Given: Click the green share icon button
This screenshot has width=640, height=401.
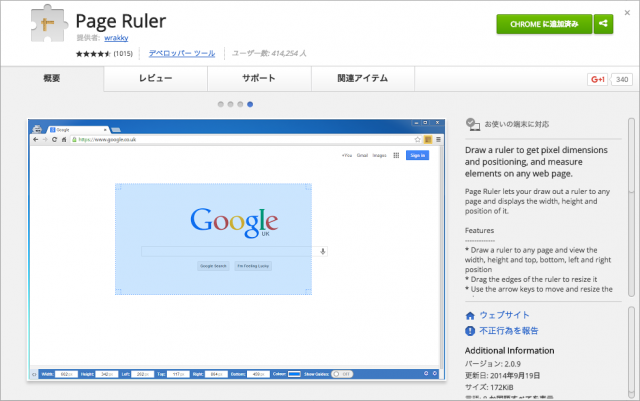Looking at the screenshot, I should tap(603, 24).
